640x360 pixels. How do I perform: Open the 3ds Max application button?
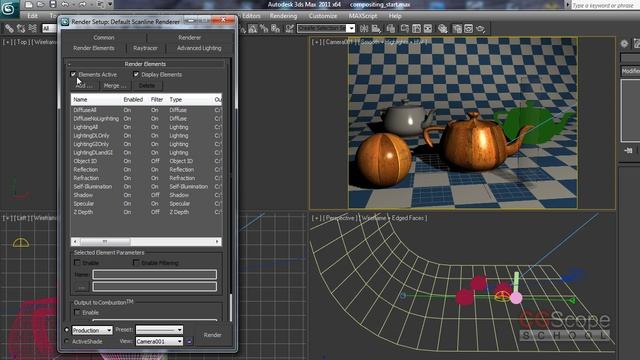9,9
